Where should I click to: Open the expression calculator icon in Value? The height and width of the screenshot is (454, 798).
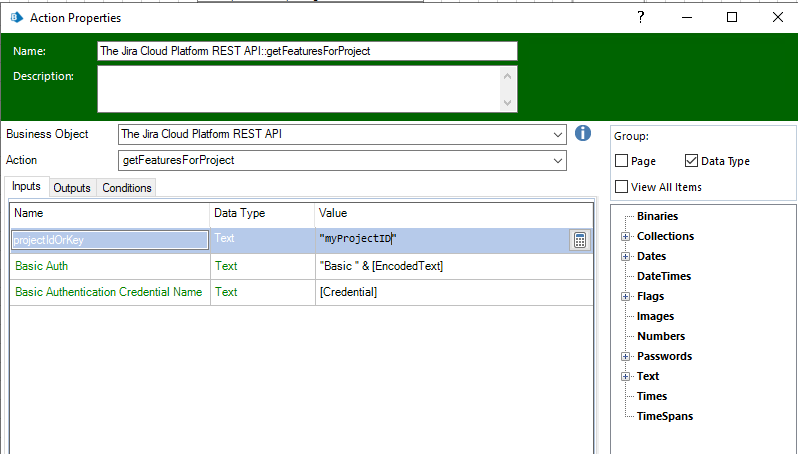coord(579,239)
